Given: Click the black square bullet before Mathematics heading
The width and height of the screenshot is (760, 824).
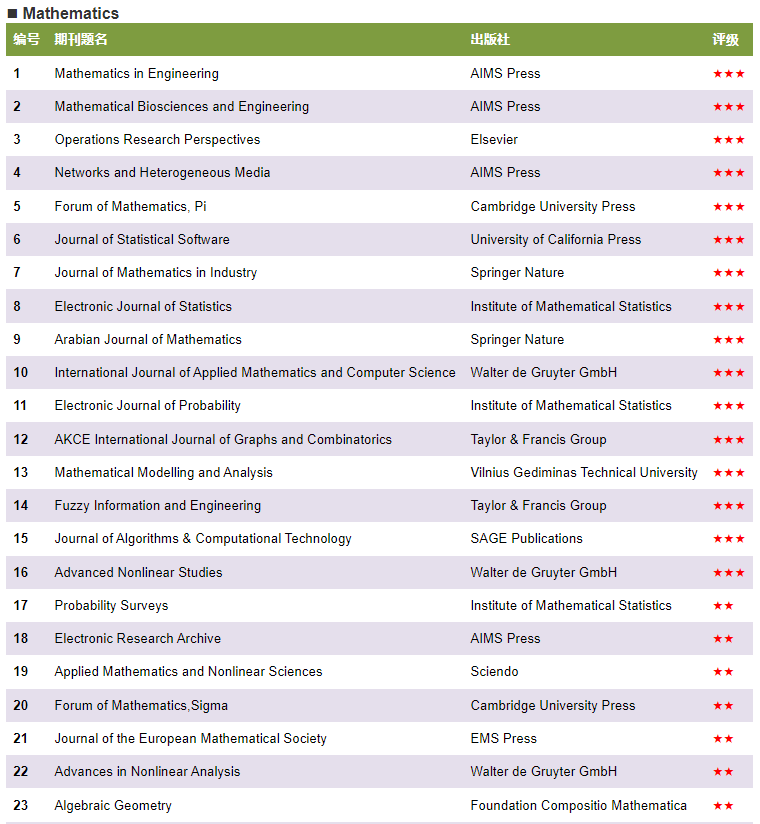Looking at the screenshot, I should pyautogui.click(x=12, y=14).
